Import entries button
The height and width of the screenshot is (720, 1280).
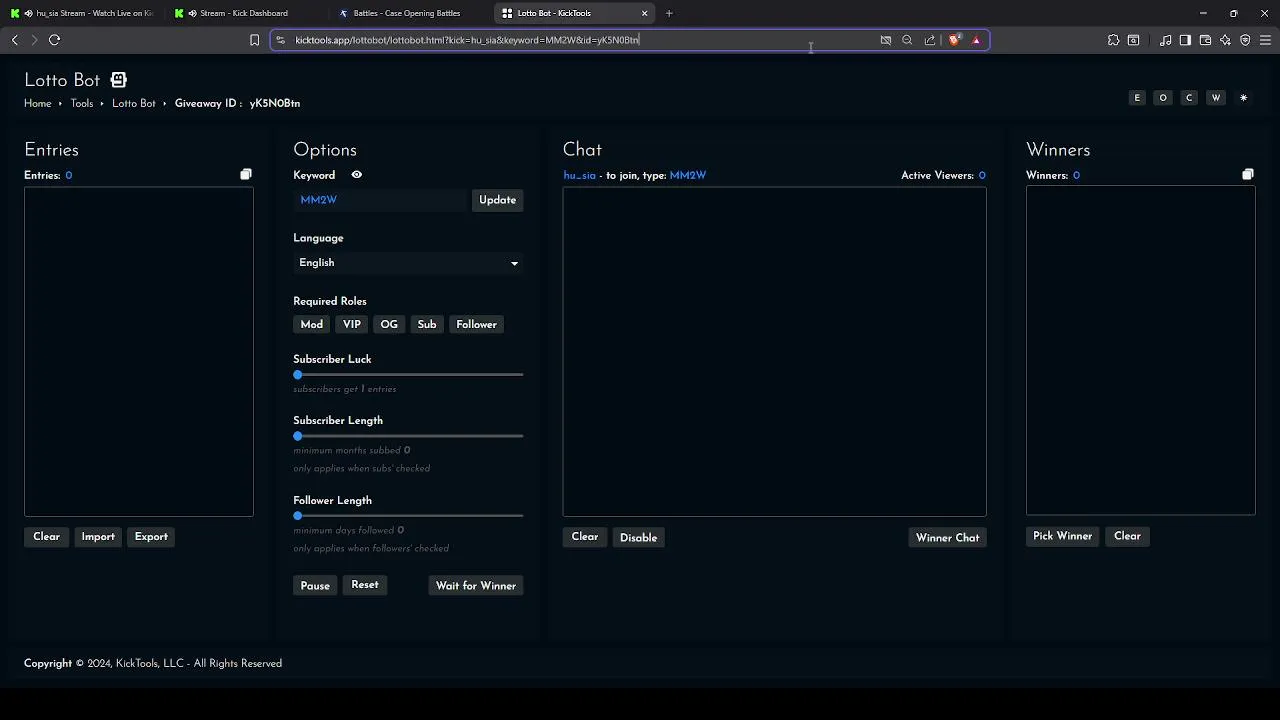(98, 537)
